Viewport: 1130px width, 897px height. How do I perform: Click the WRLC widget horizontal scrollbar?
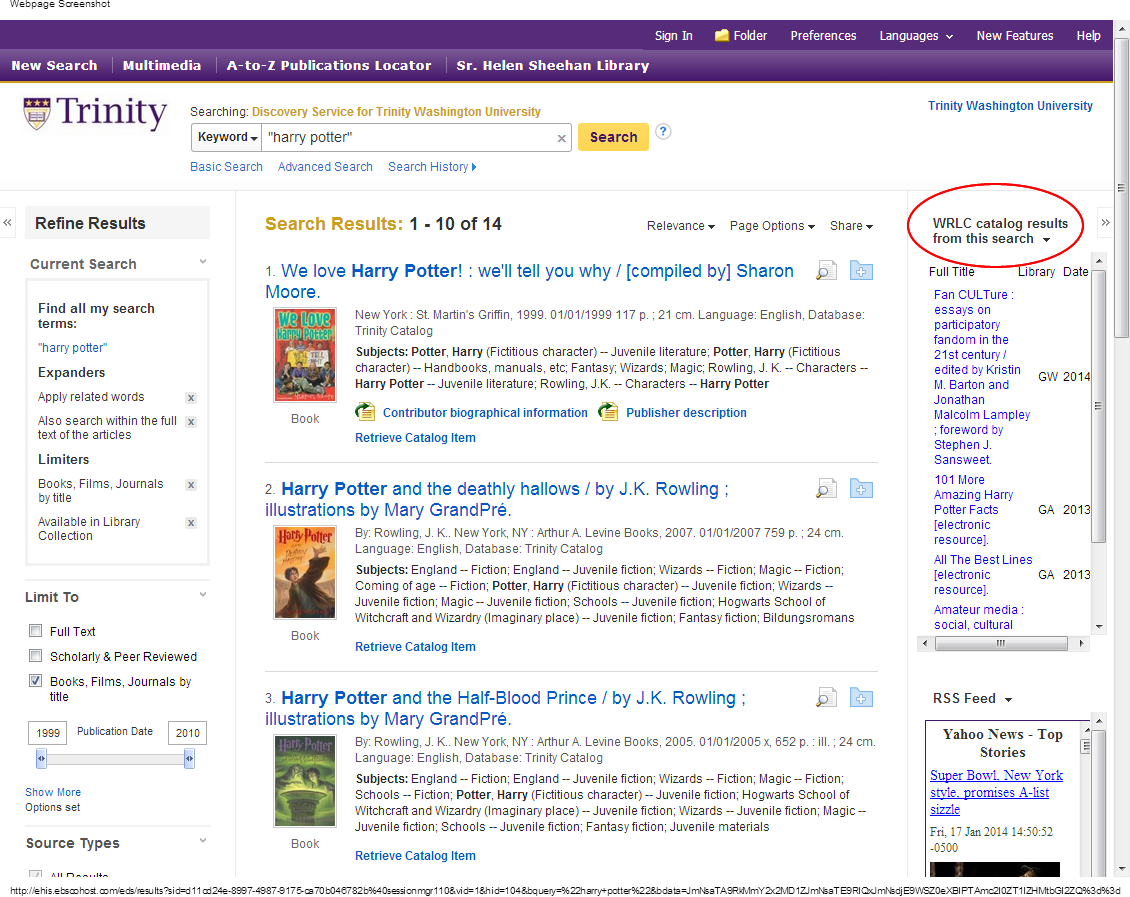click(x=1002, y=643)
